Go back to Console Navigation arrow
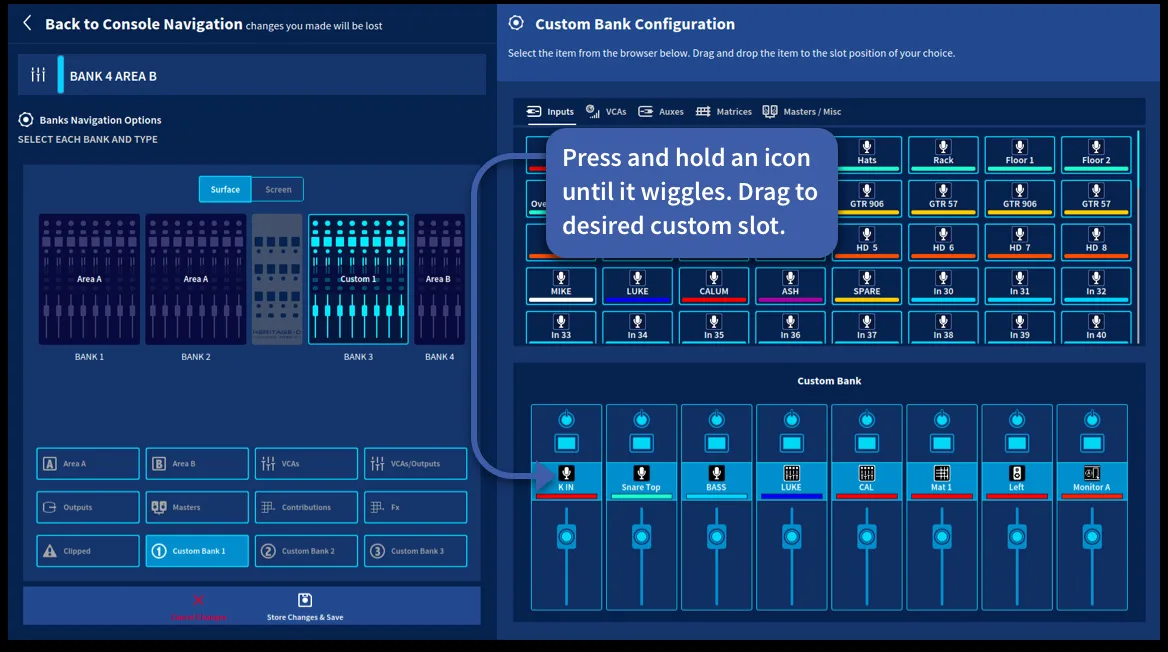Image resolution: width=1168 pixels, height=652 pixels. 28,23
